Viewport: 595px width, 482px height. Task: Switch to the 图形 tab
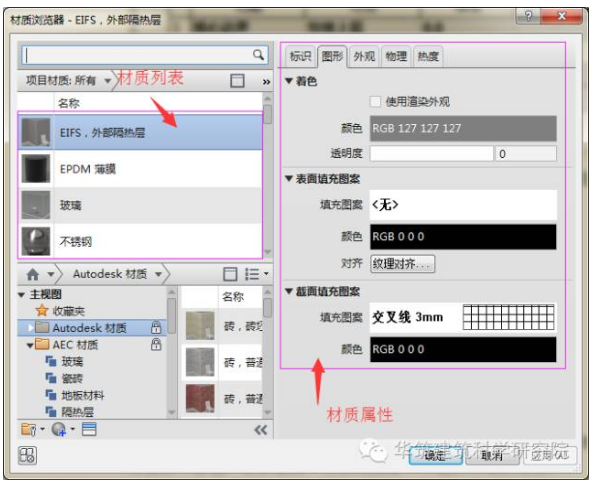click(x=332, y=57)
